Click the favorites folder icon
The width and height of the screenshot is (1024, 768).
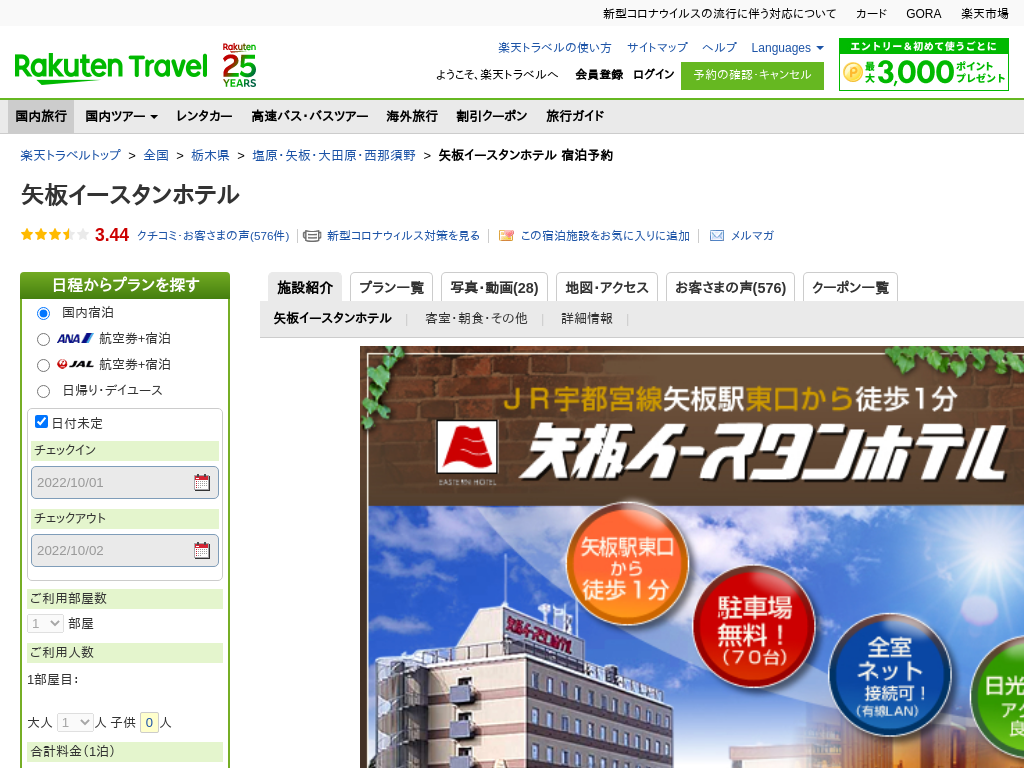click(506, 236)
